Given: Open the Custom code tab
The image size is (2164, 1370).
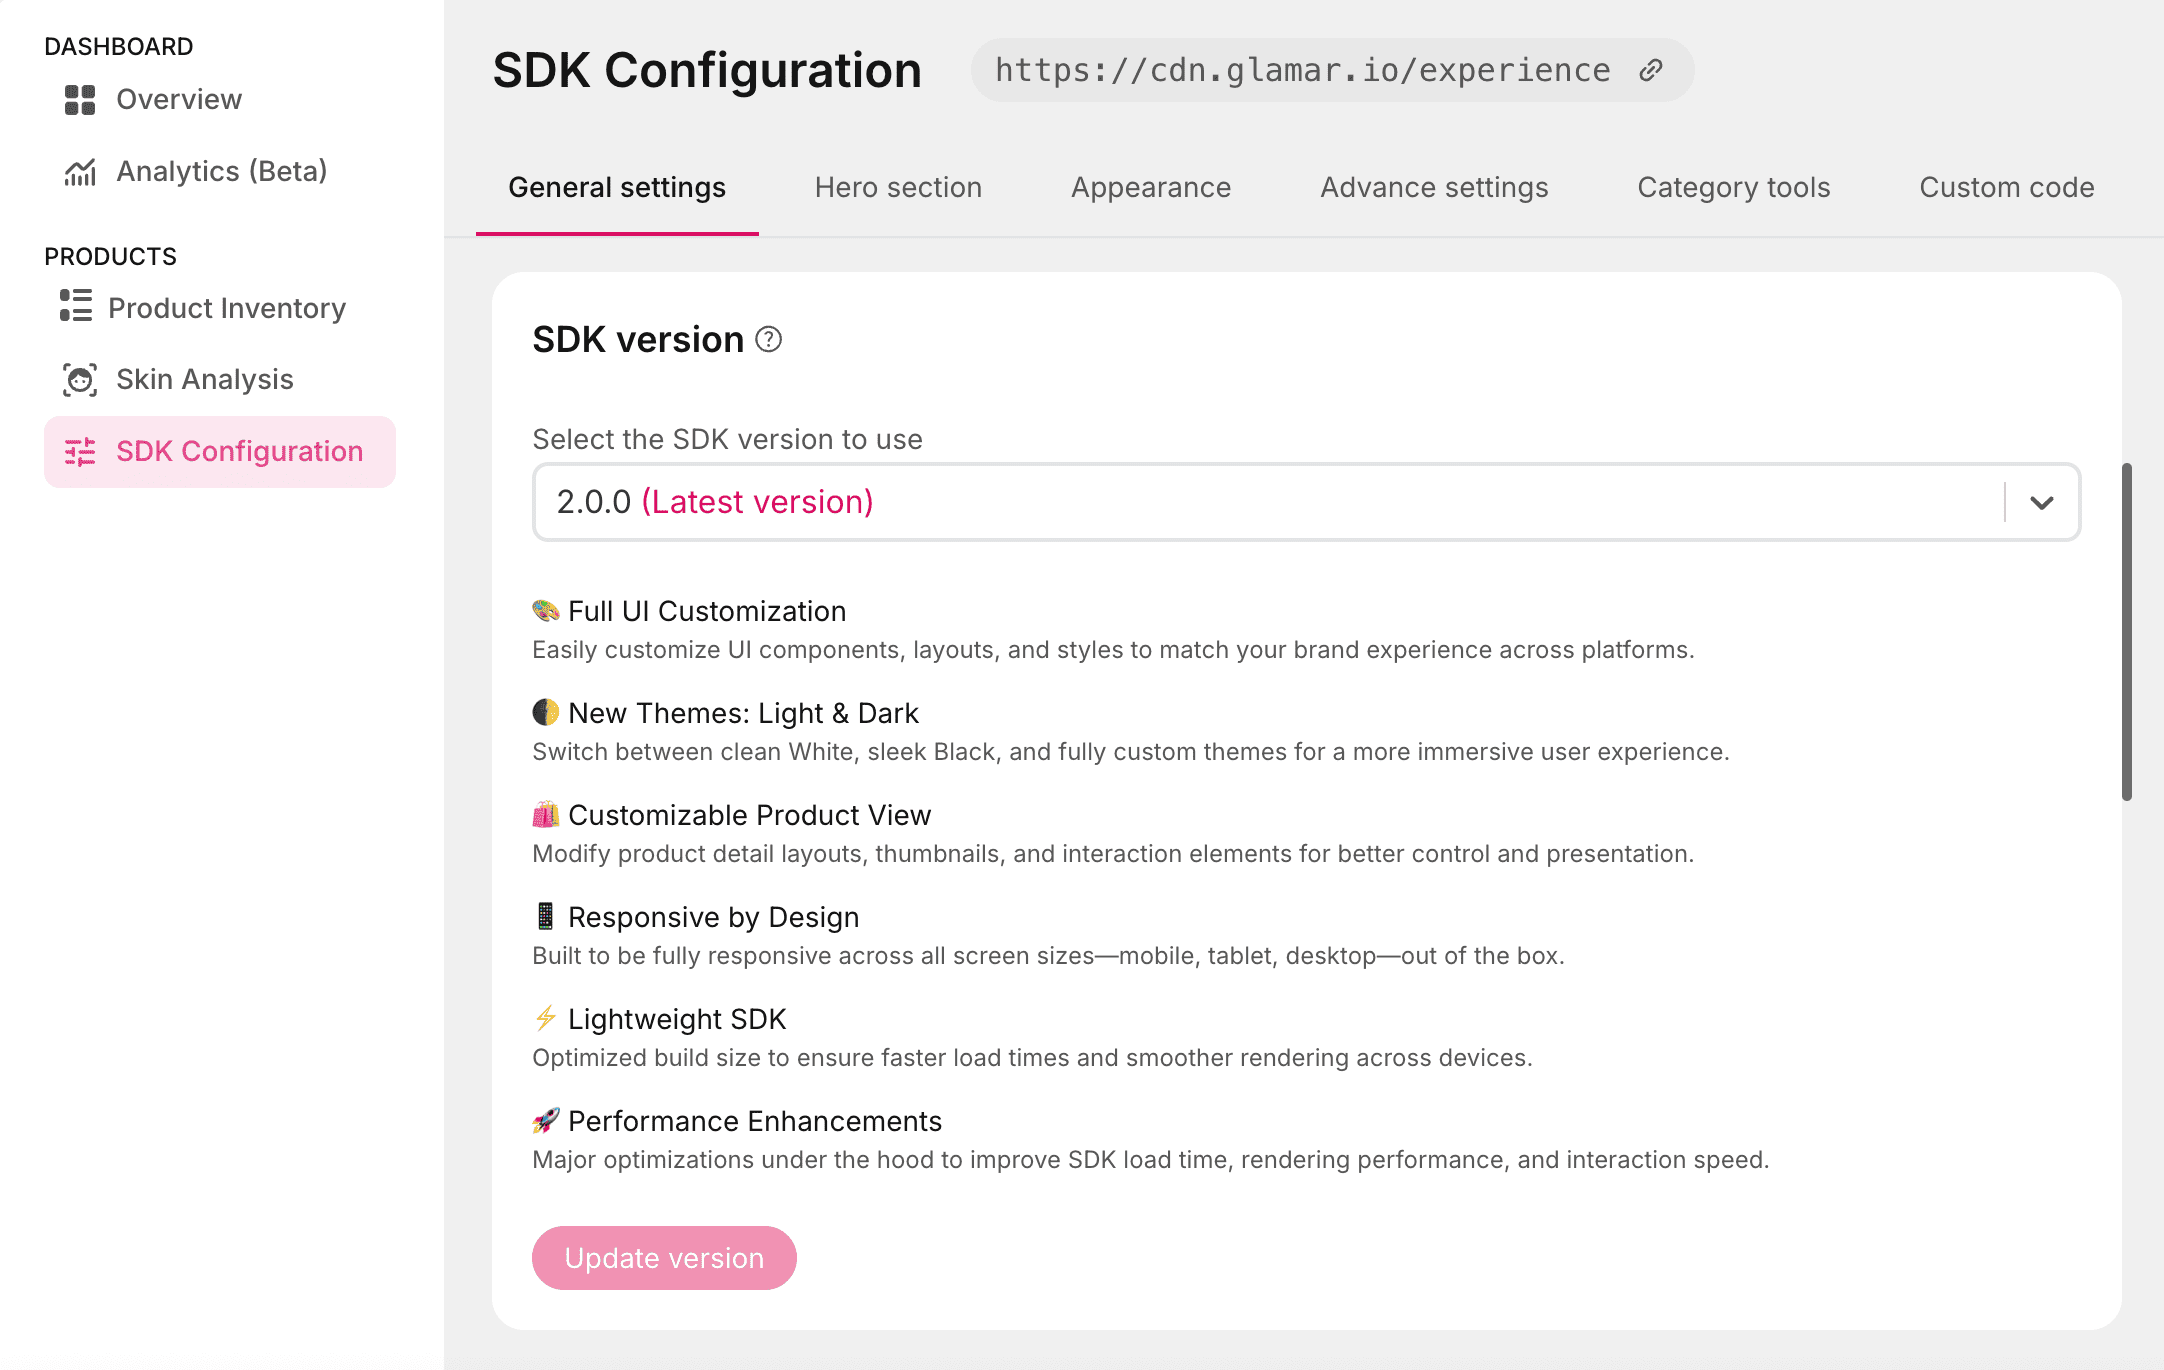Looking at the screenshot, I should (2006, 188).
